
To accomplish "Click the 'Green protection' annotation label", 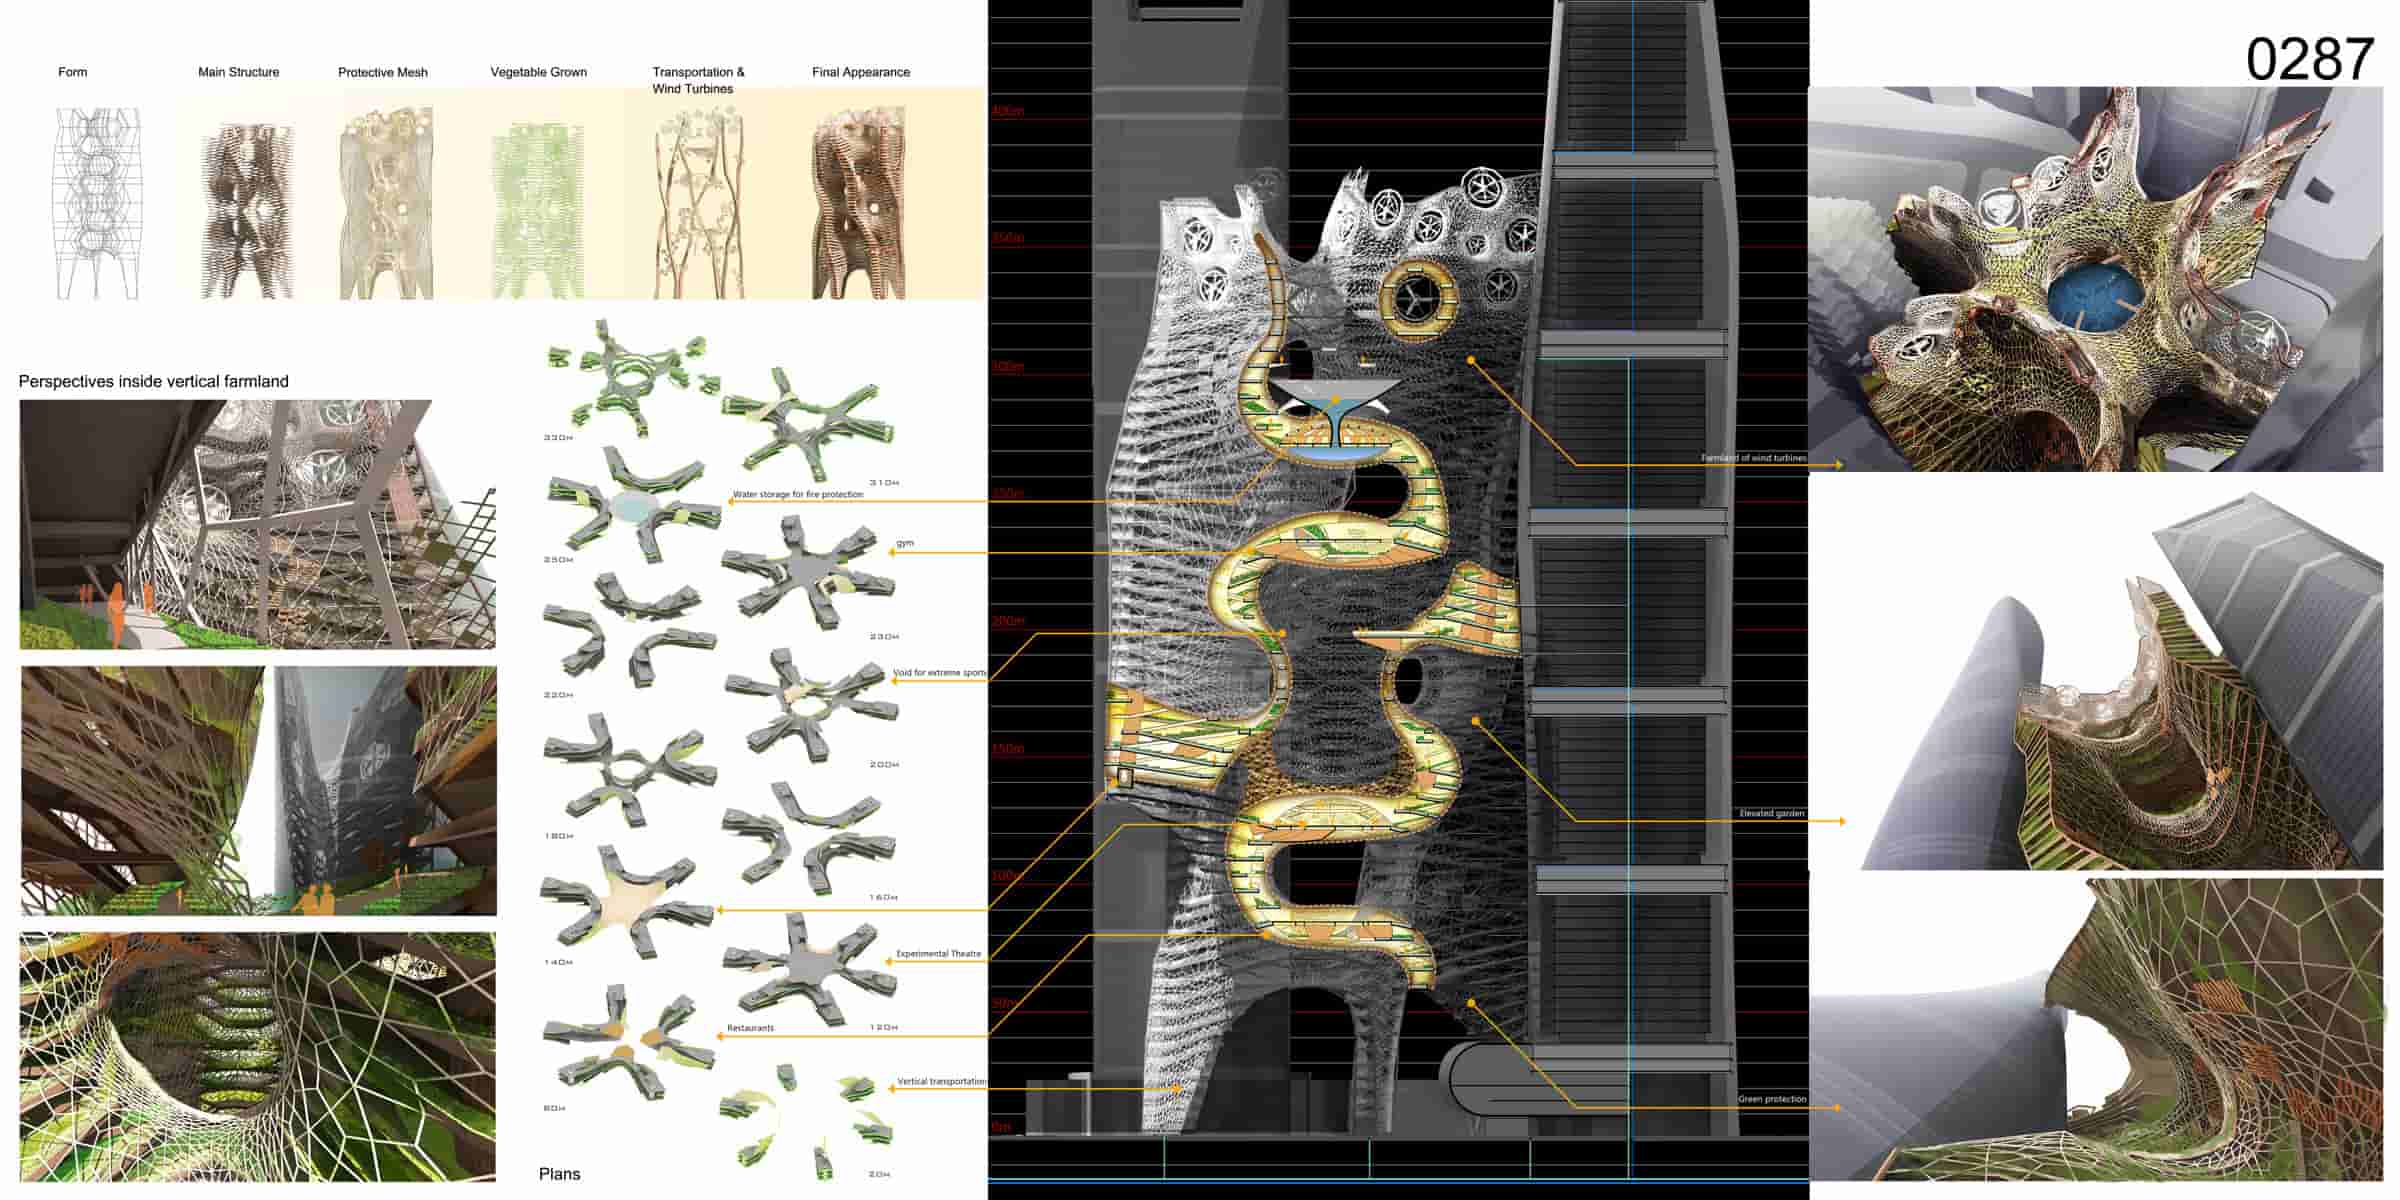I will pos(1771,1100).
